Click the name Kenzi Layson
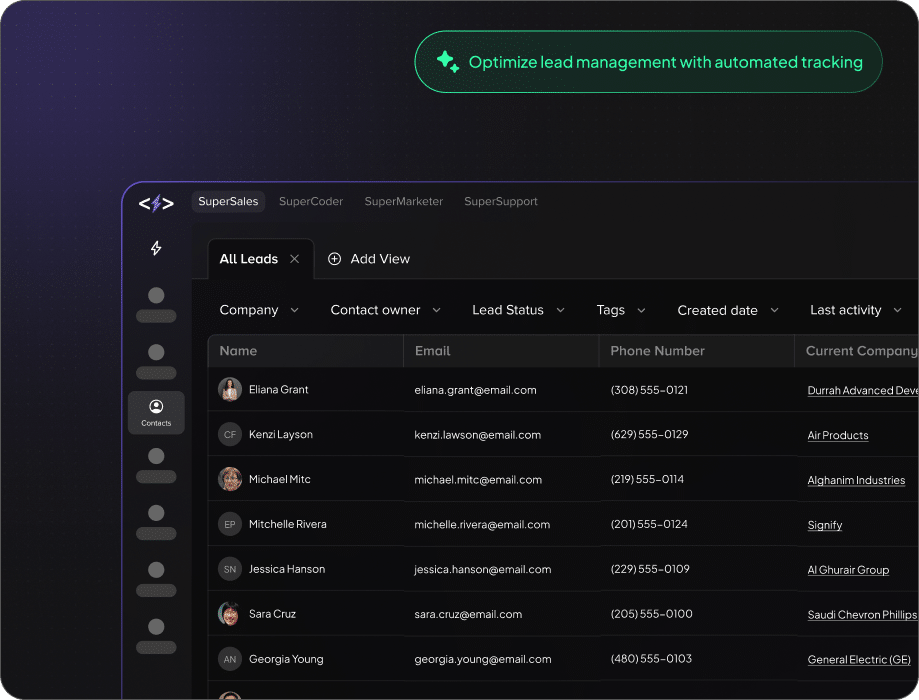 point(281,434)
